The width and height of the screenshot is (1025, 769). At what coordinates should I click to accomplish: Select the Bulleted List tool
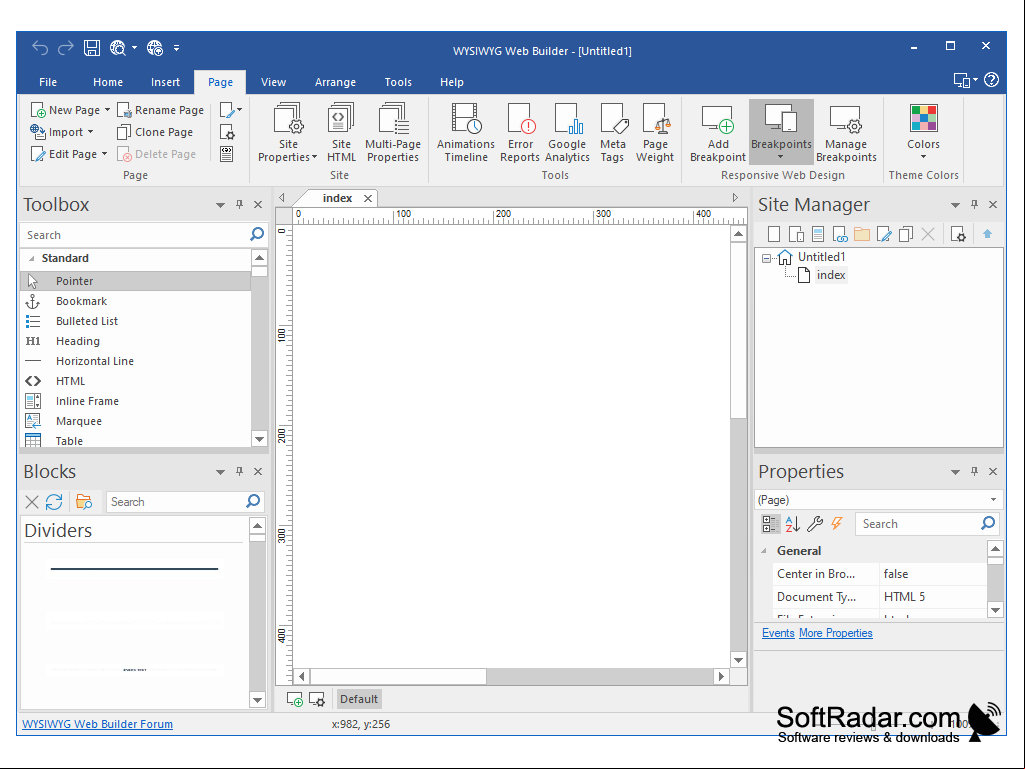coord(135,321)
